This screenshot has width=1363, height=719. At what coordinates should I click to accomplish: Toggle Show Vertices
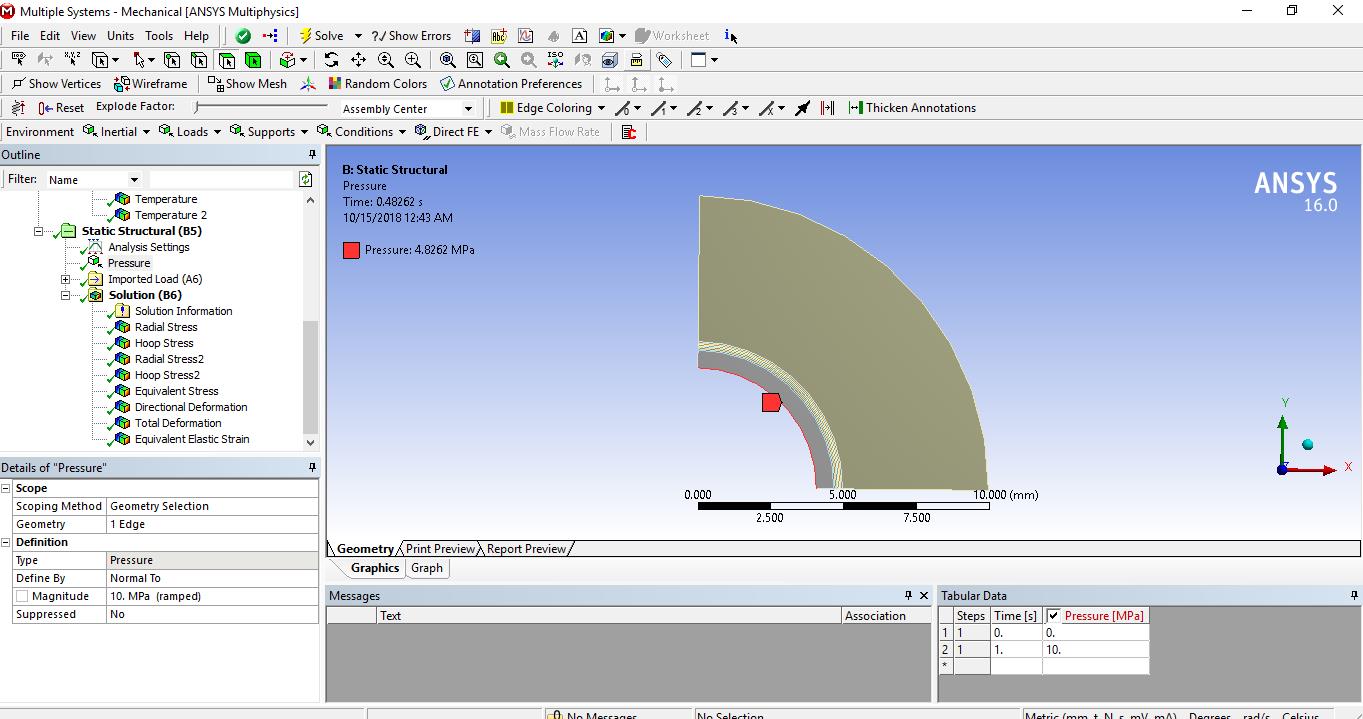tap(56, 84)
